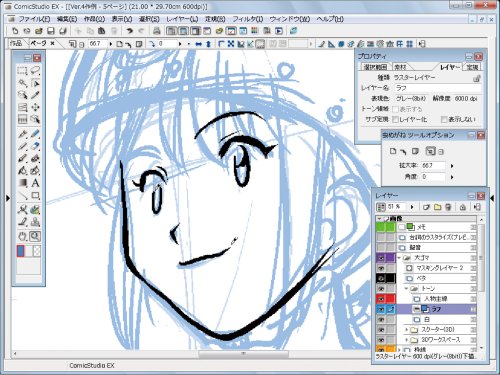Viewport: 500px width, 375px height.
Task: Select the magnifier zoom tool in toolbox
Action: click(x=35, y=236)
